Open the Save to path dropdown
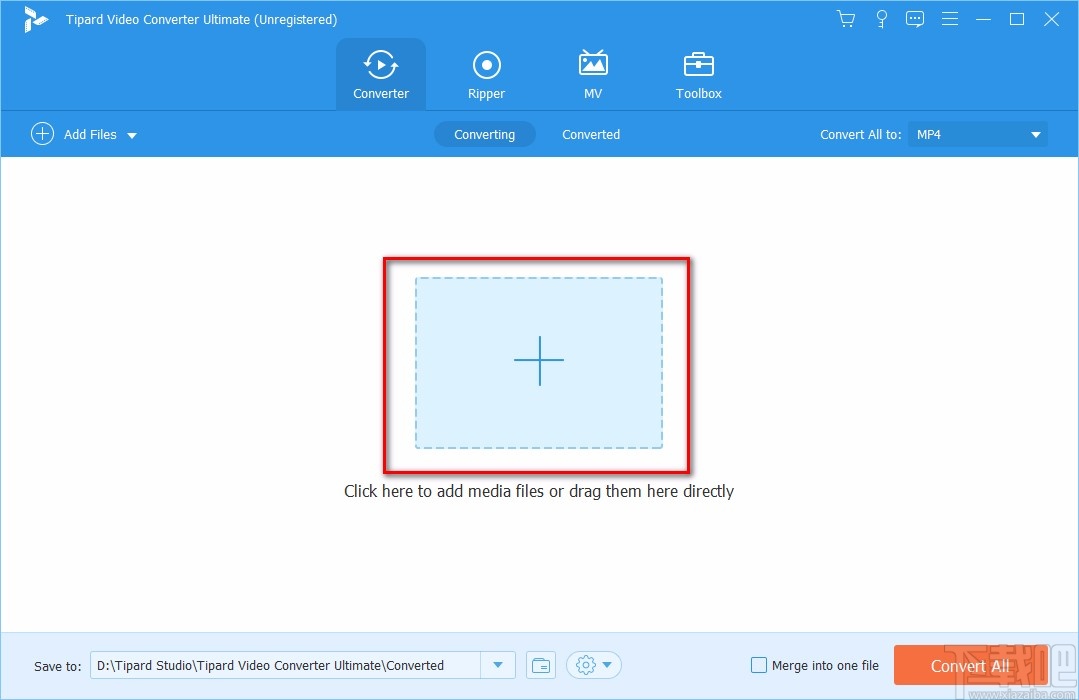 (x=498, y=664)
